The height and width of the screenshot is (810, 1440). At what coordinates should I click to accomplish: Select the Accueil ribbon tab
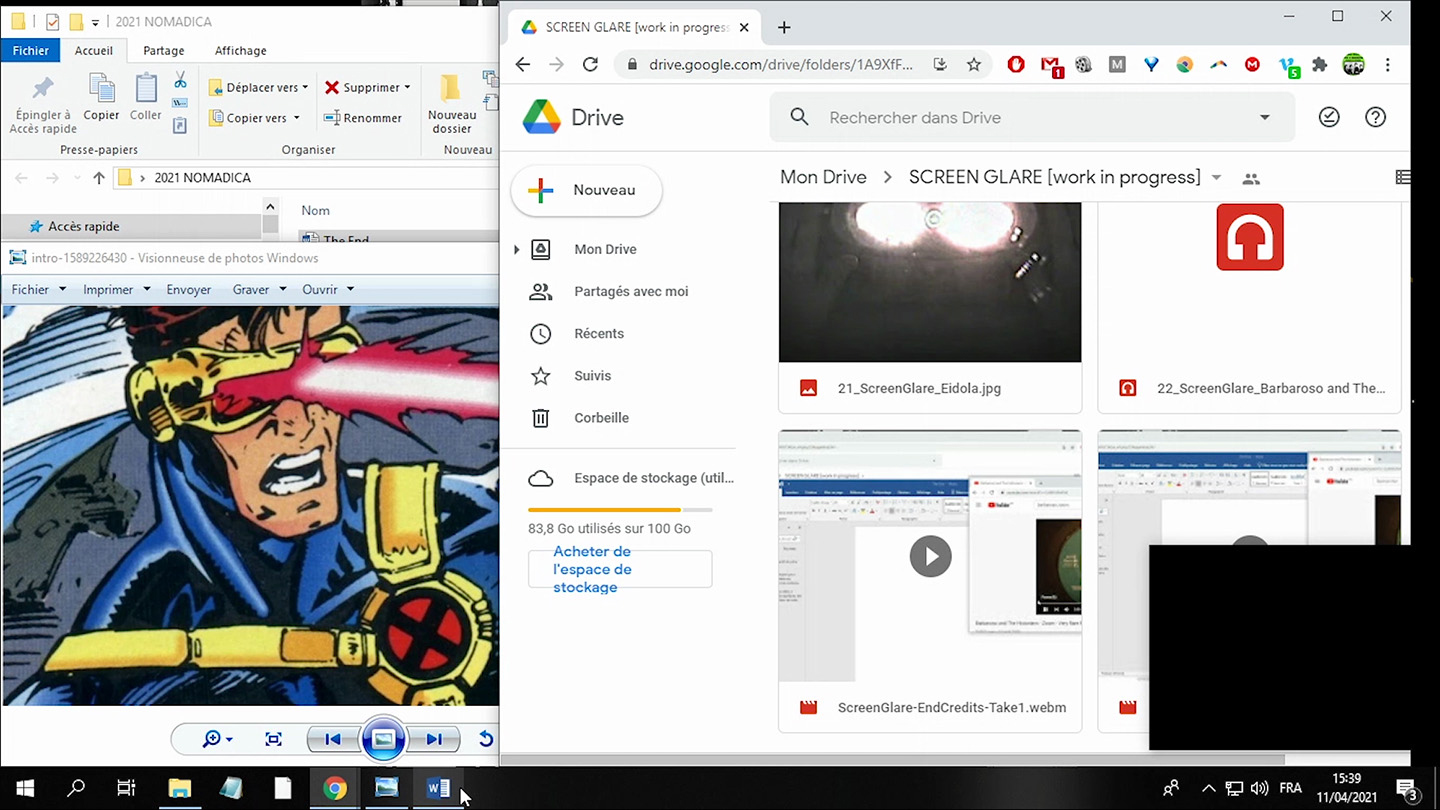pos(94,50)
